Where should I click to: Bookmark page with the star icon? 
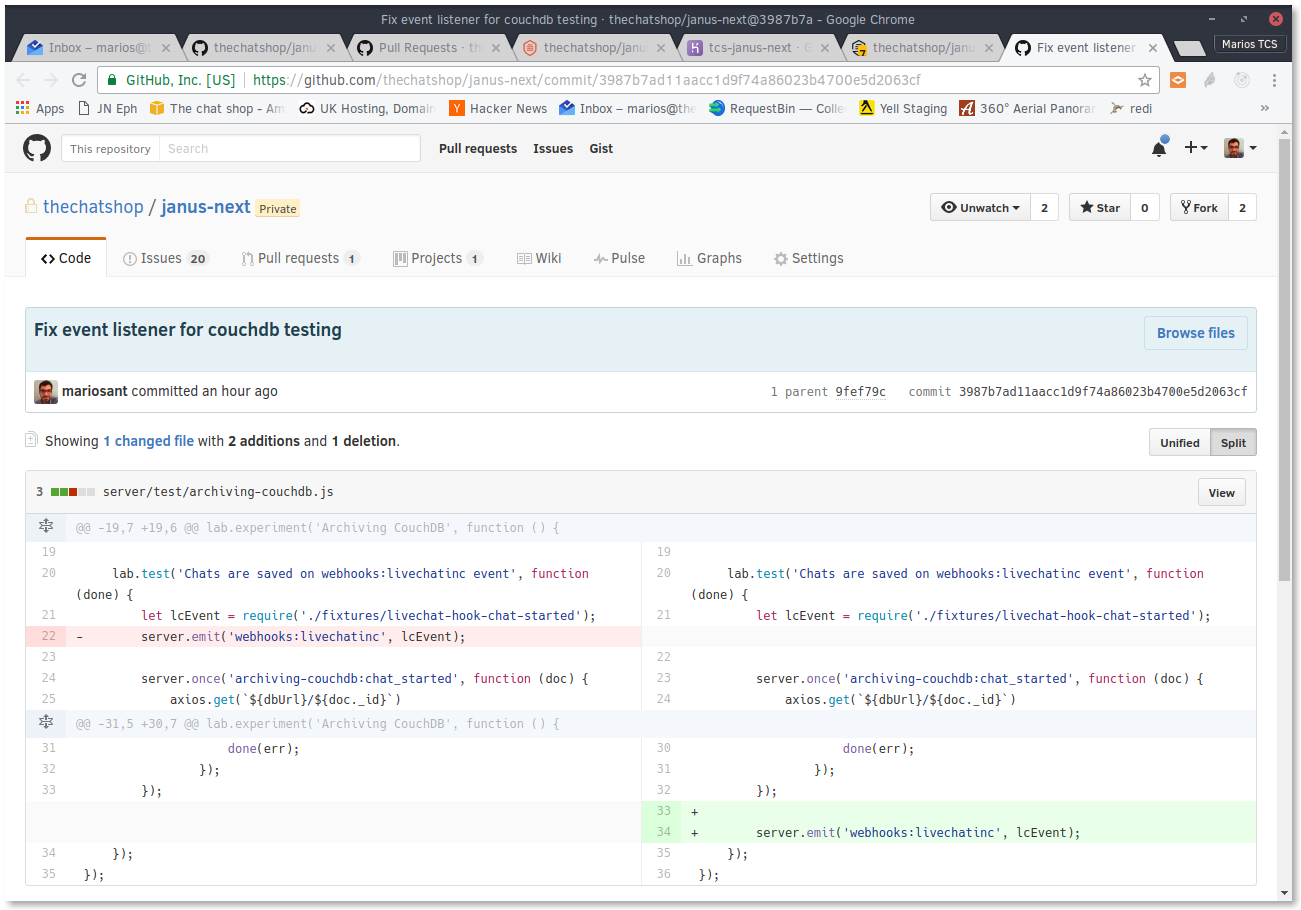(x=1145, y=80)
